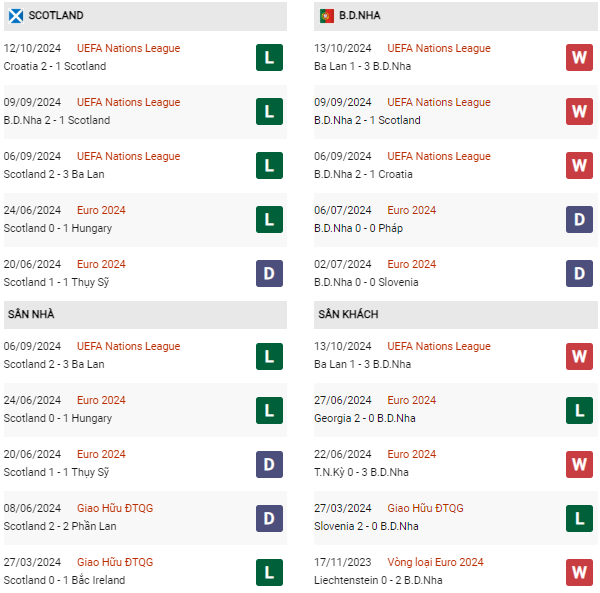Click the D badge for Scotland 2-2 Phần Lan
This screenshot has width=600, height=593.
[269, 518]
